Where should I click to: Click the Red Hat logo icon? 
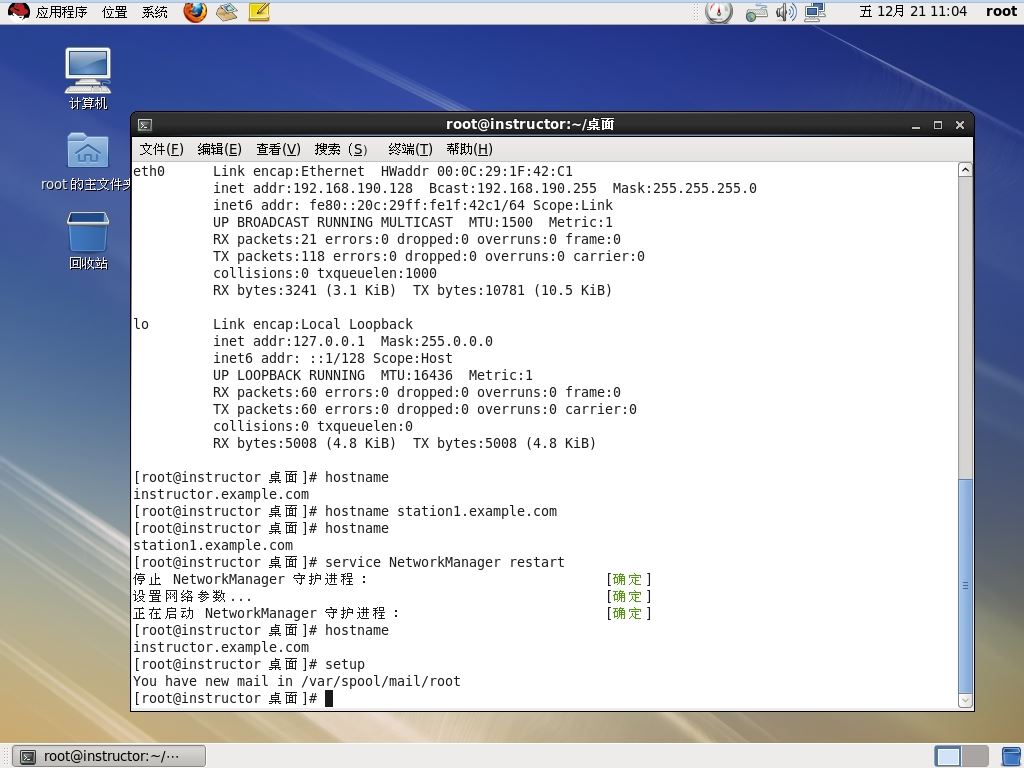point(18,12)
